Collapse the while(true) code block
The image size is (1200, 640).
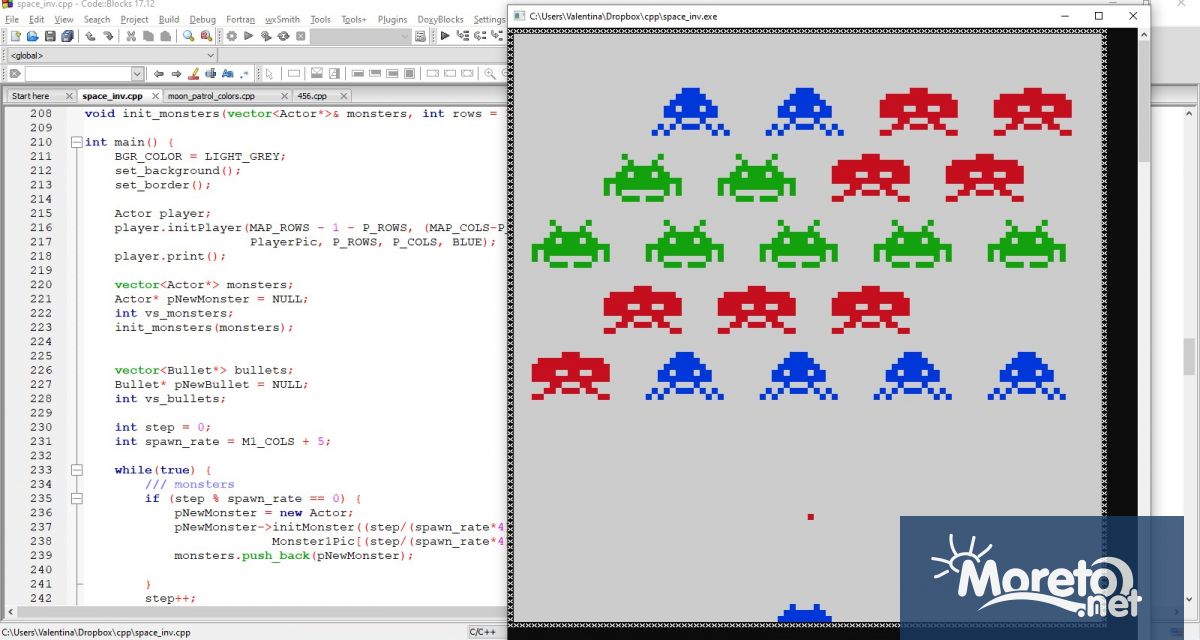point(76,470)
